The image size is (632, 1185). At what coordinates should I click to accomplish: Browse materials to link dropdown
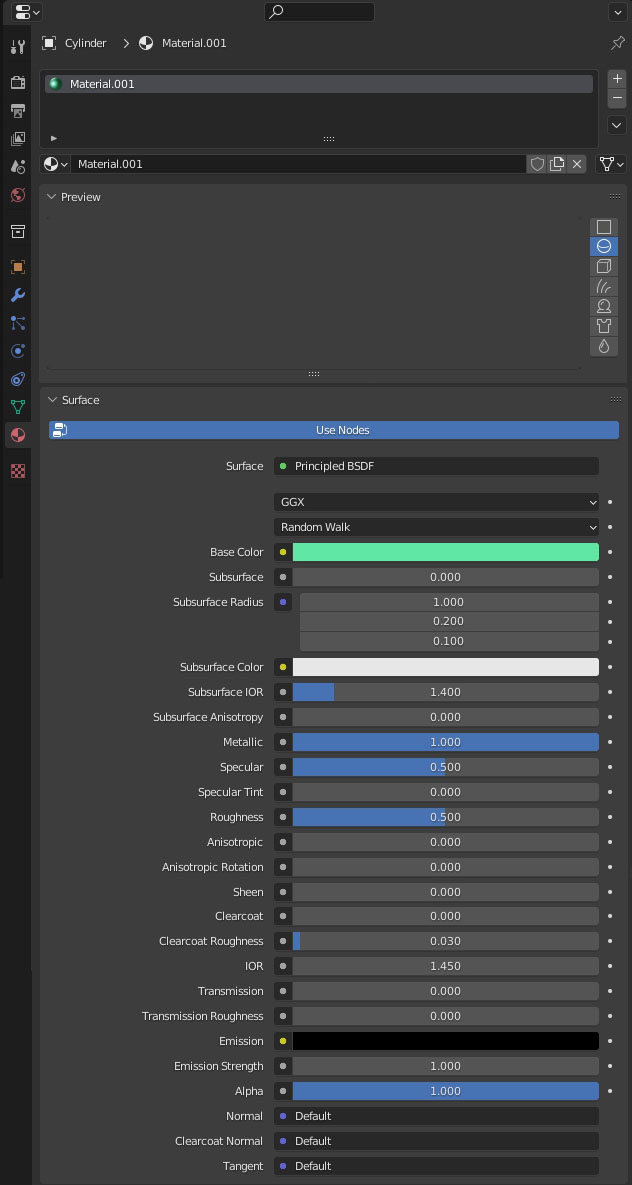(x=56, y=164)
